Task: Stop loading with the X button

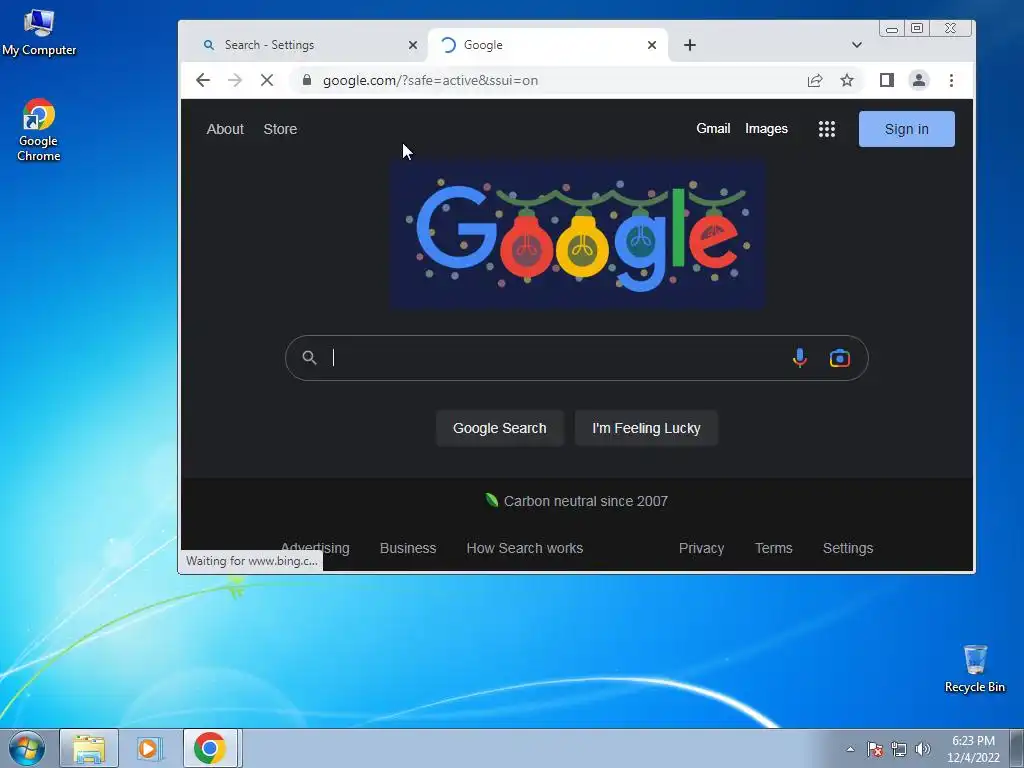Action: coord(266,80)
